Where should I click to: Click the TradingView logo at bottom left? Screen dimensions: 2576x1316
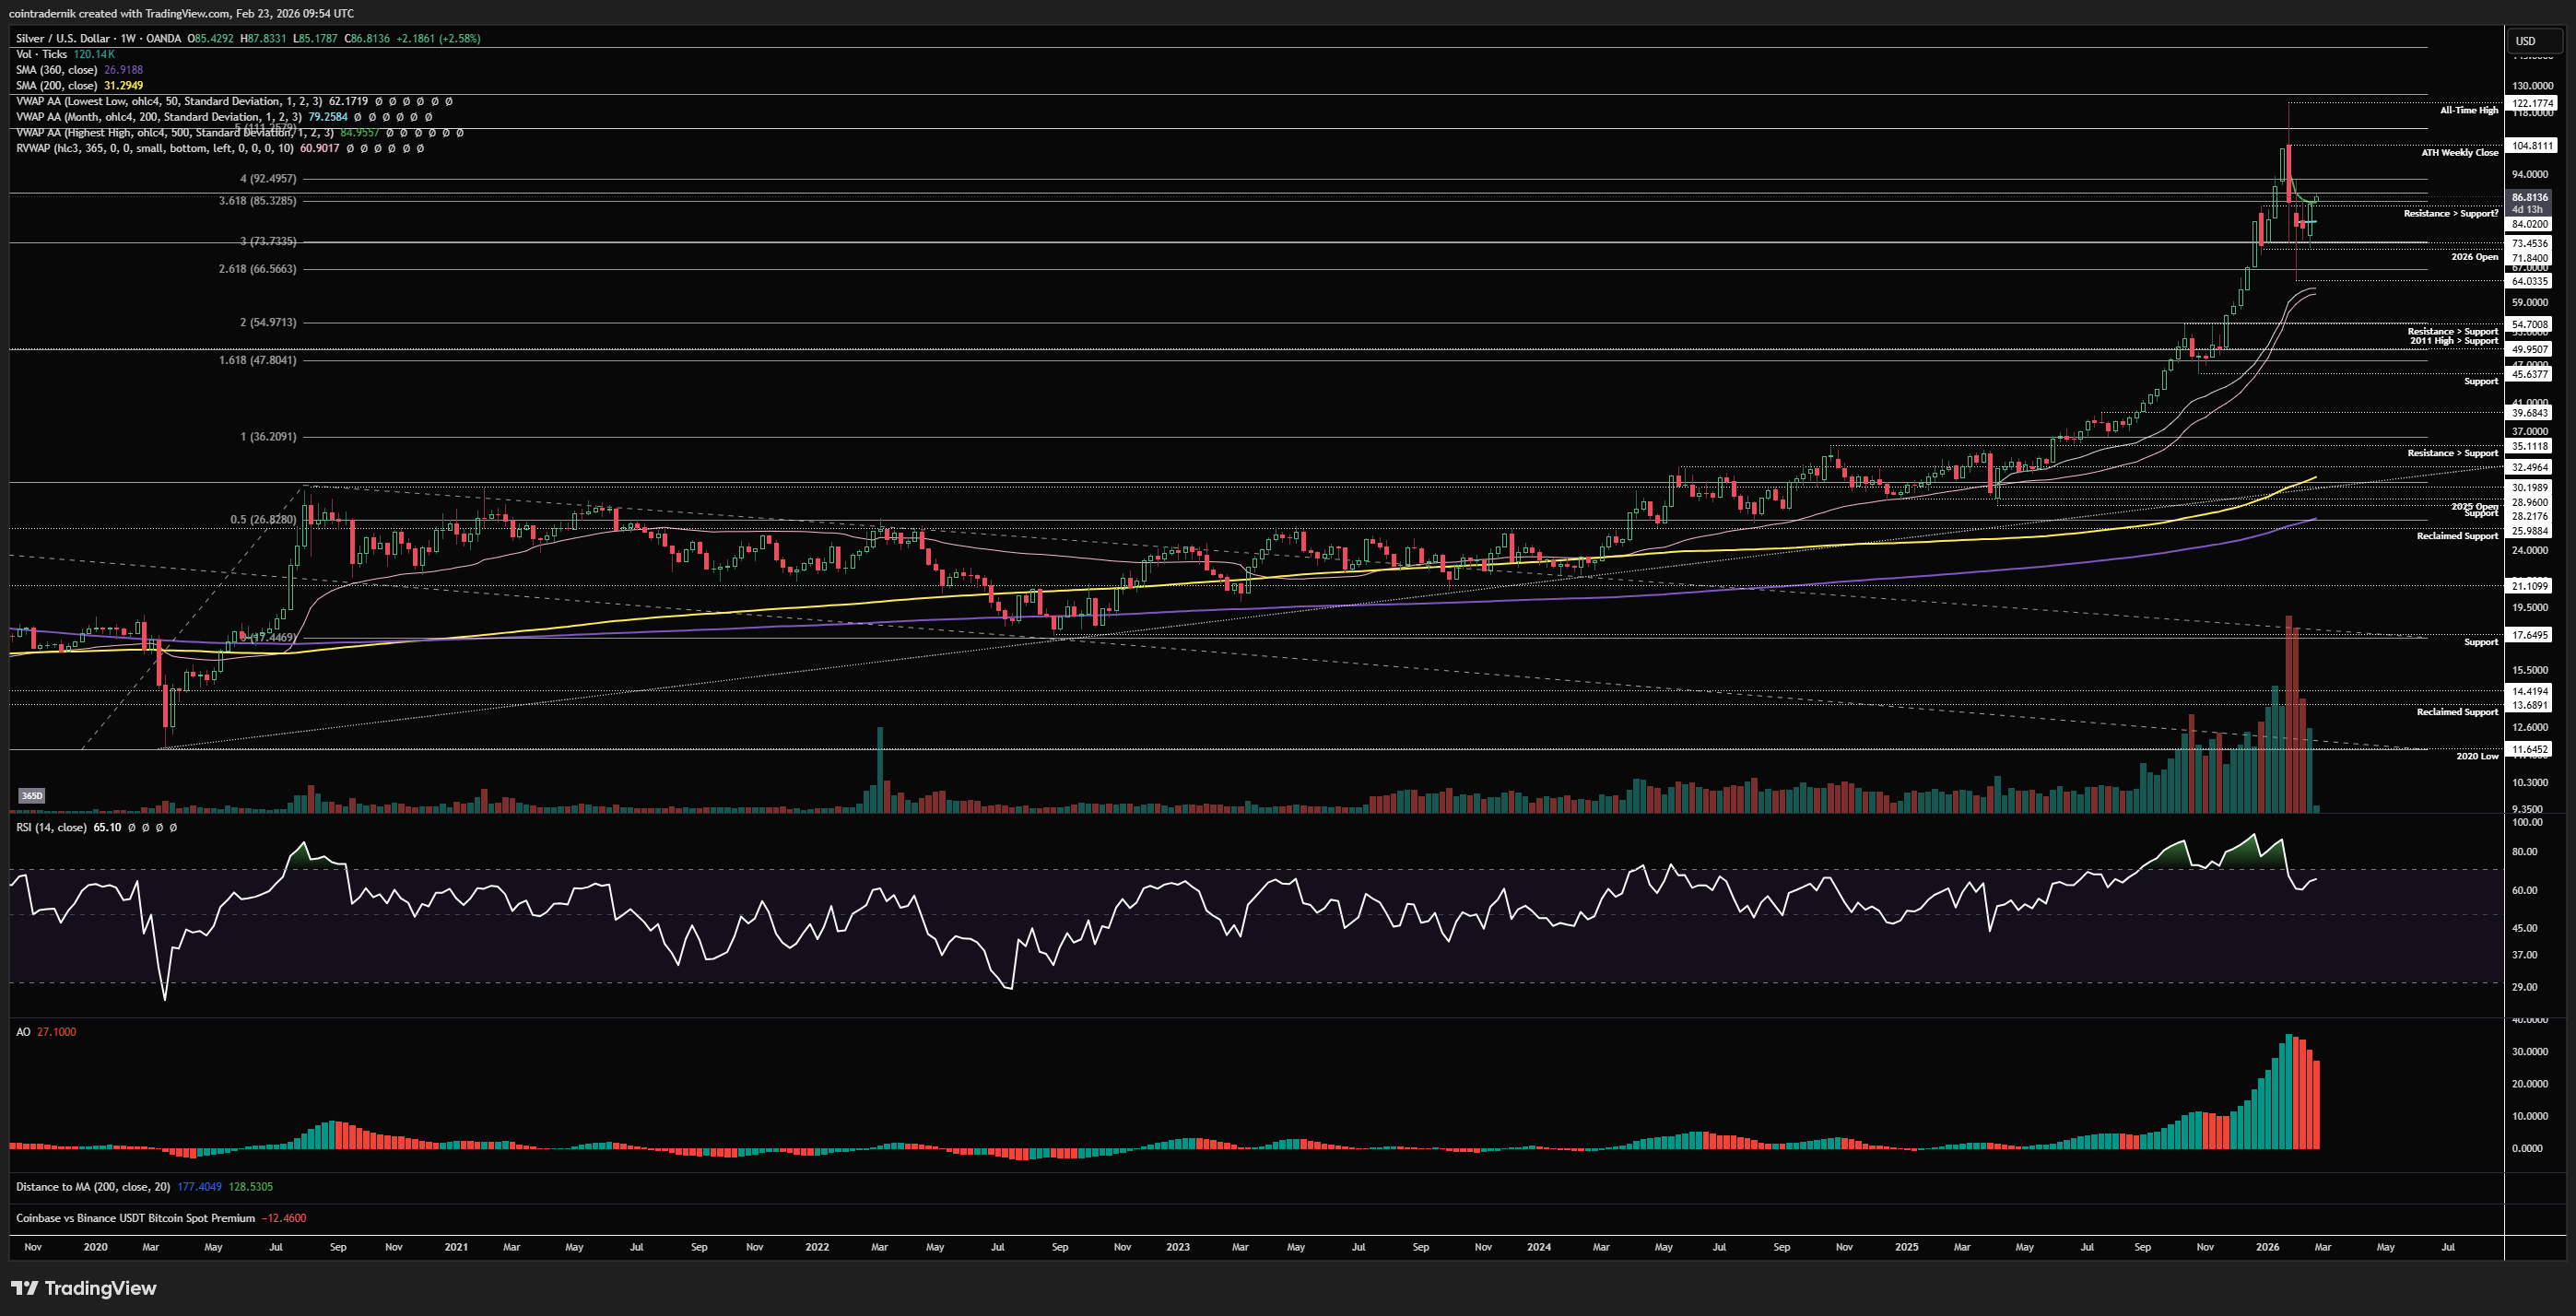[x=84, y=1288]
